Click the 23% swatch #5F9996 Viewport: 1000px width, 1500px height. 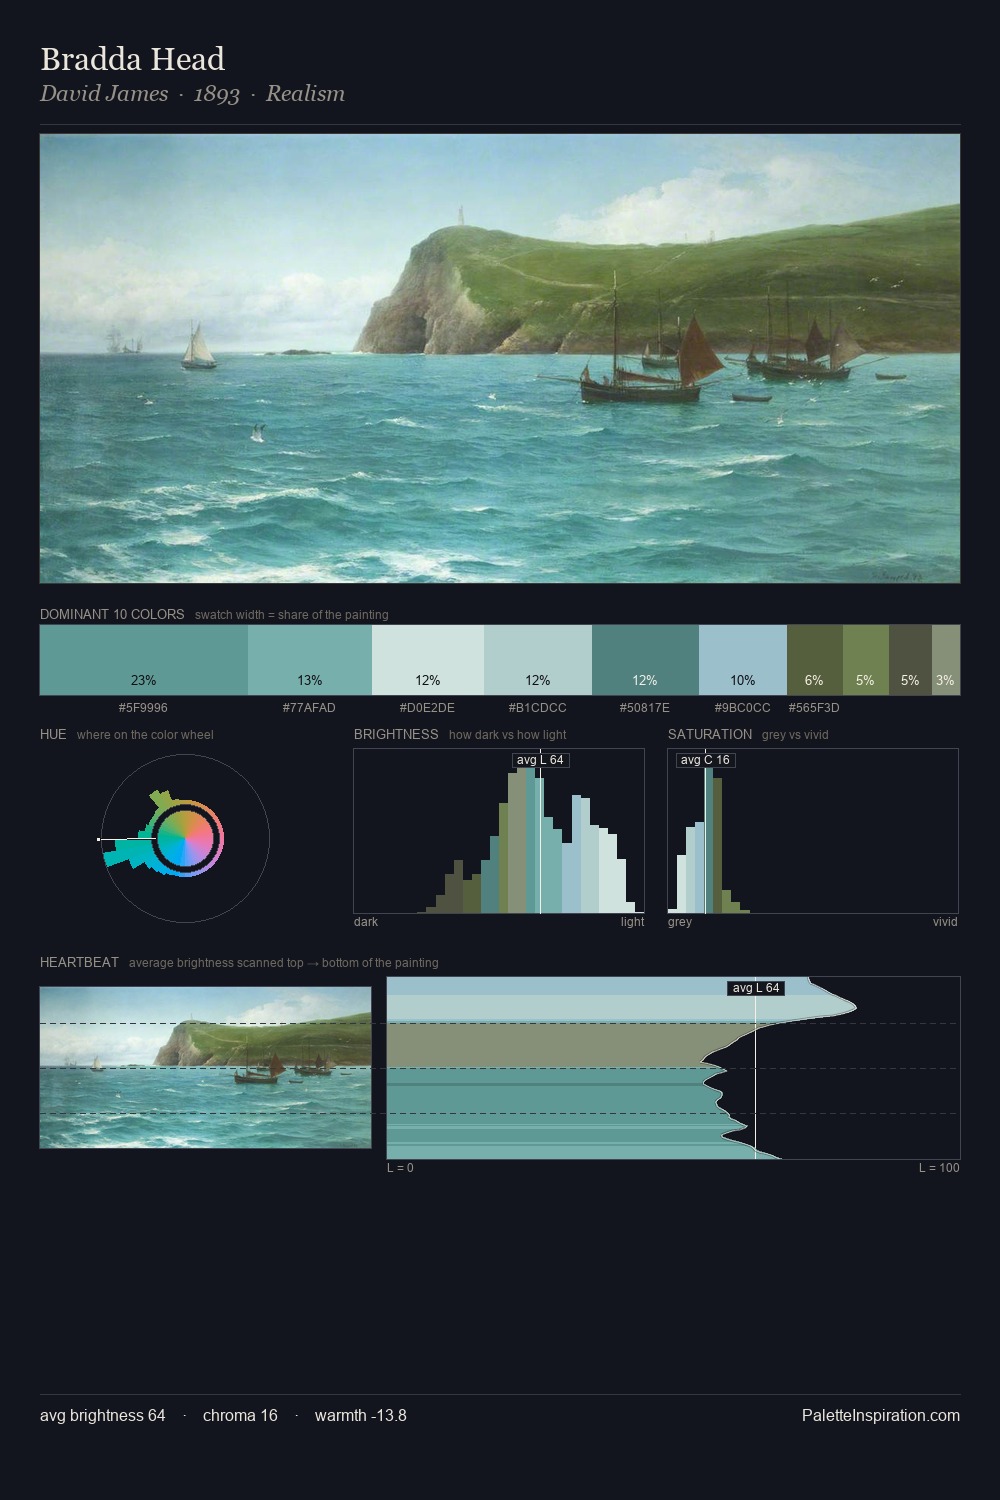pyautogui.click(x=144, y=660)
